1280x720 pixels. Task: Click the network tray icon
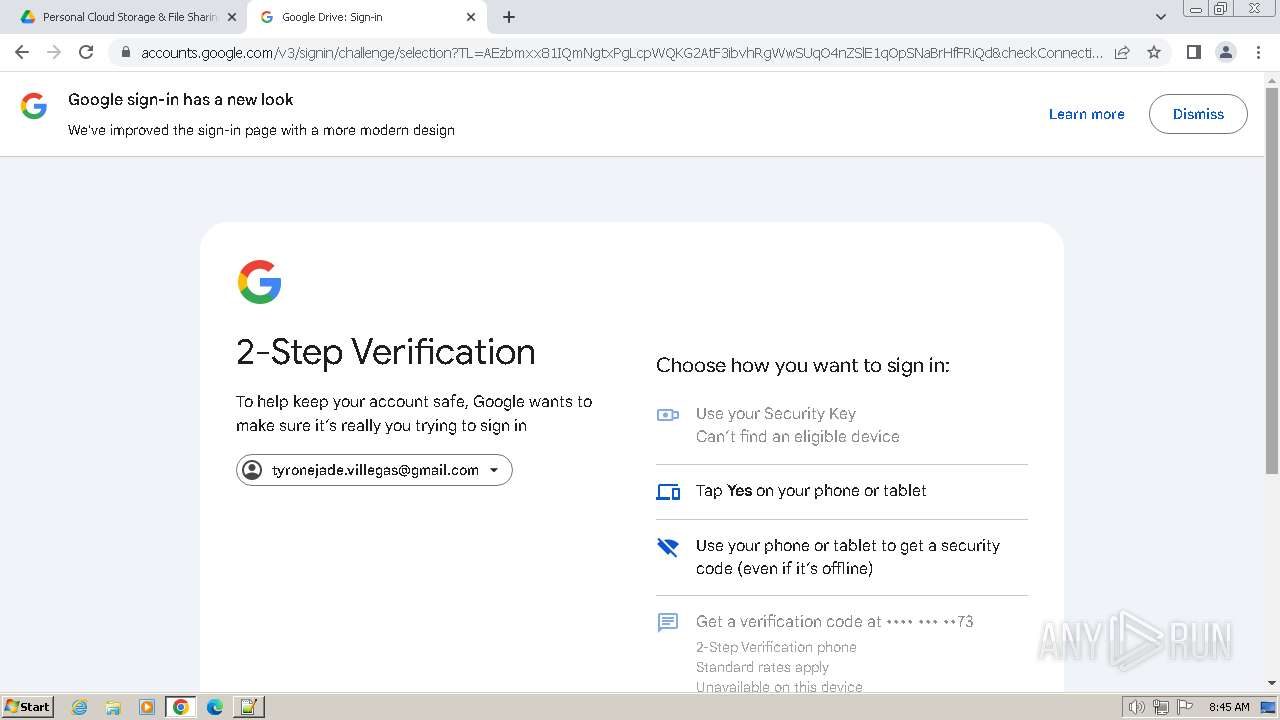coord(1161,707)
